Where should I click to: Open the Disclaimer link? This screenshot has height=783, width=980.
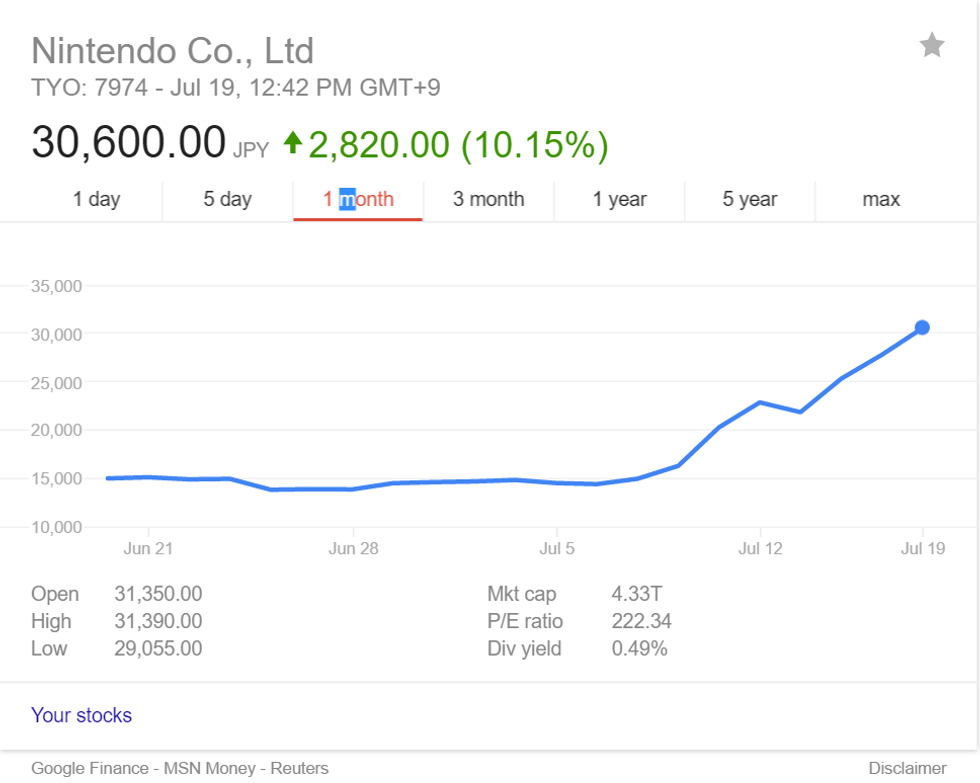(907, 768)
